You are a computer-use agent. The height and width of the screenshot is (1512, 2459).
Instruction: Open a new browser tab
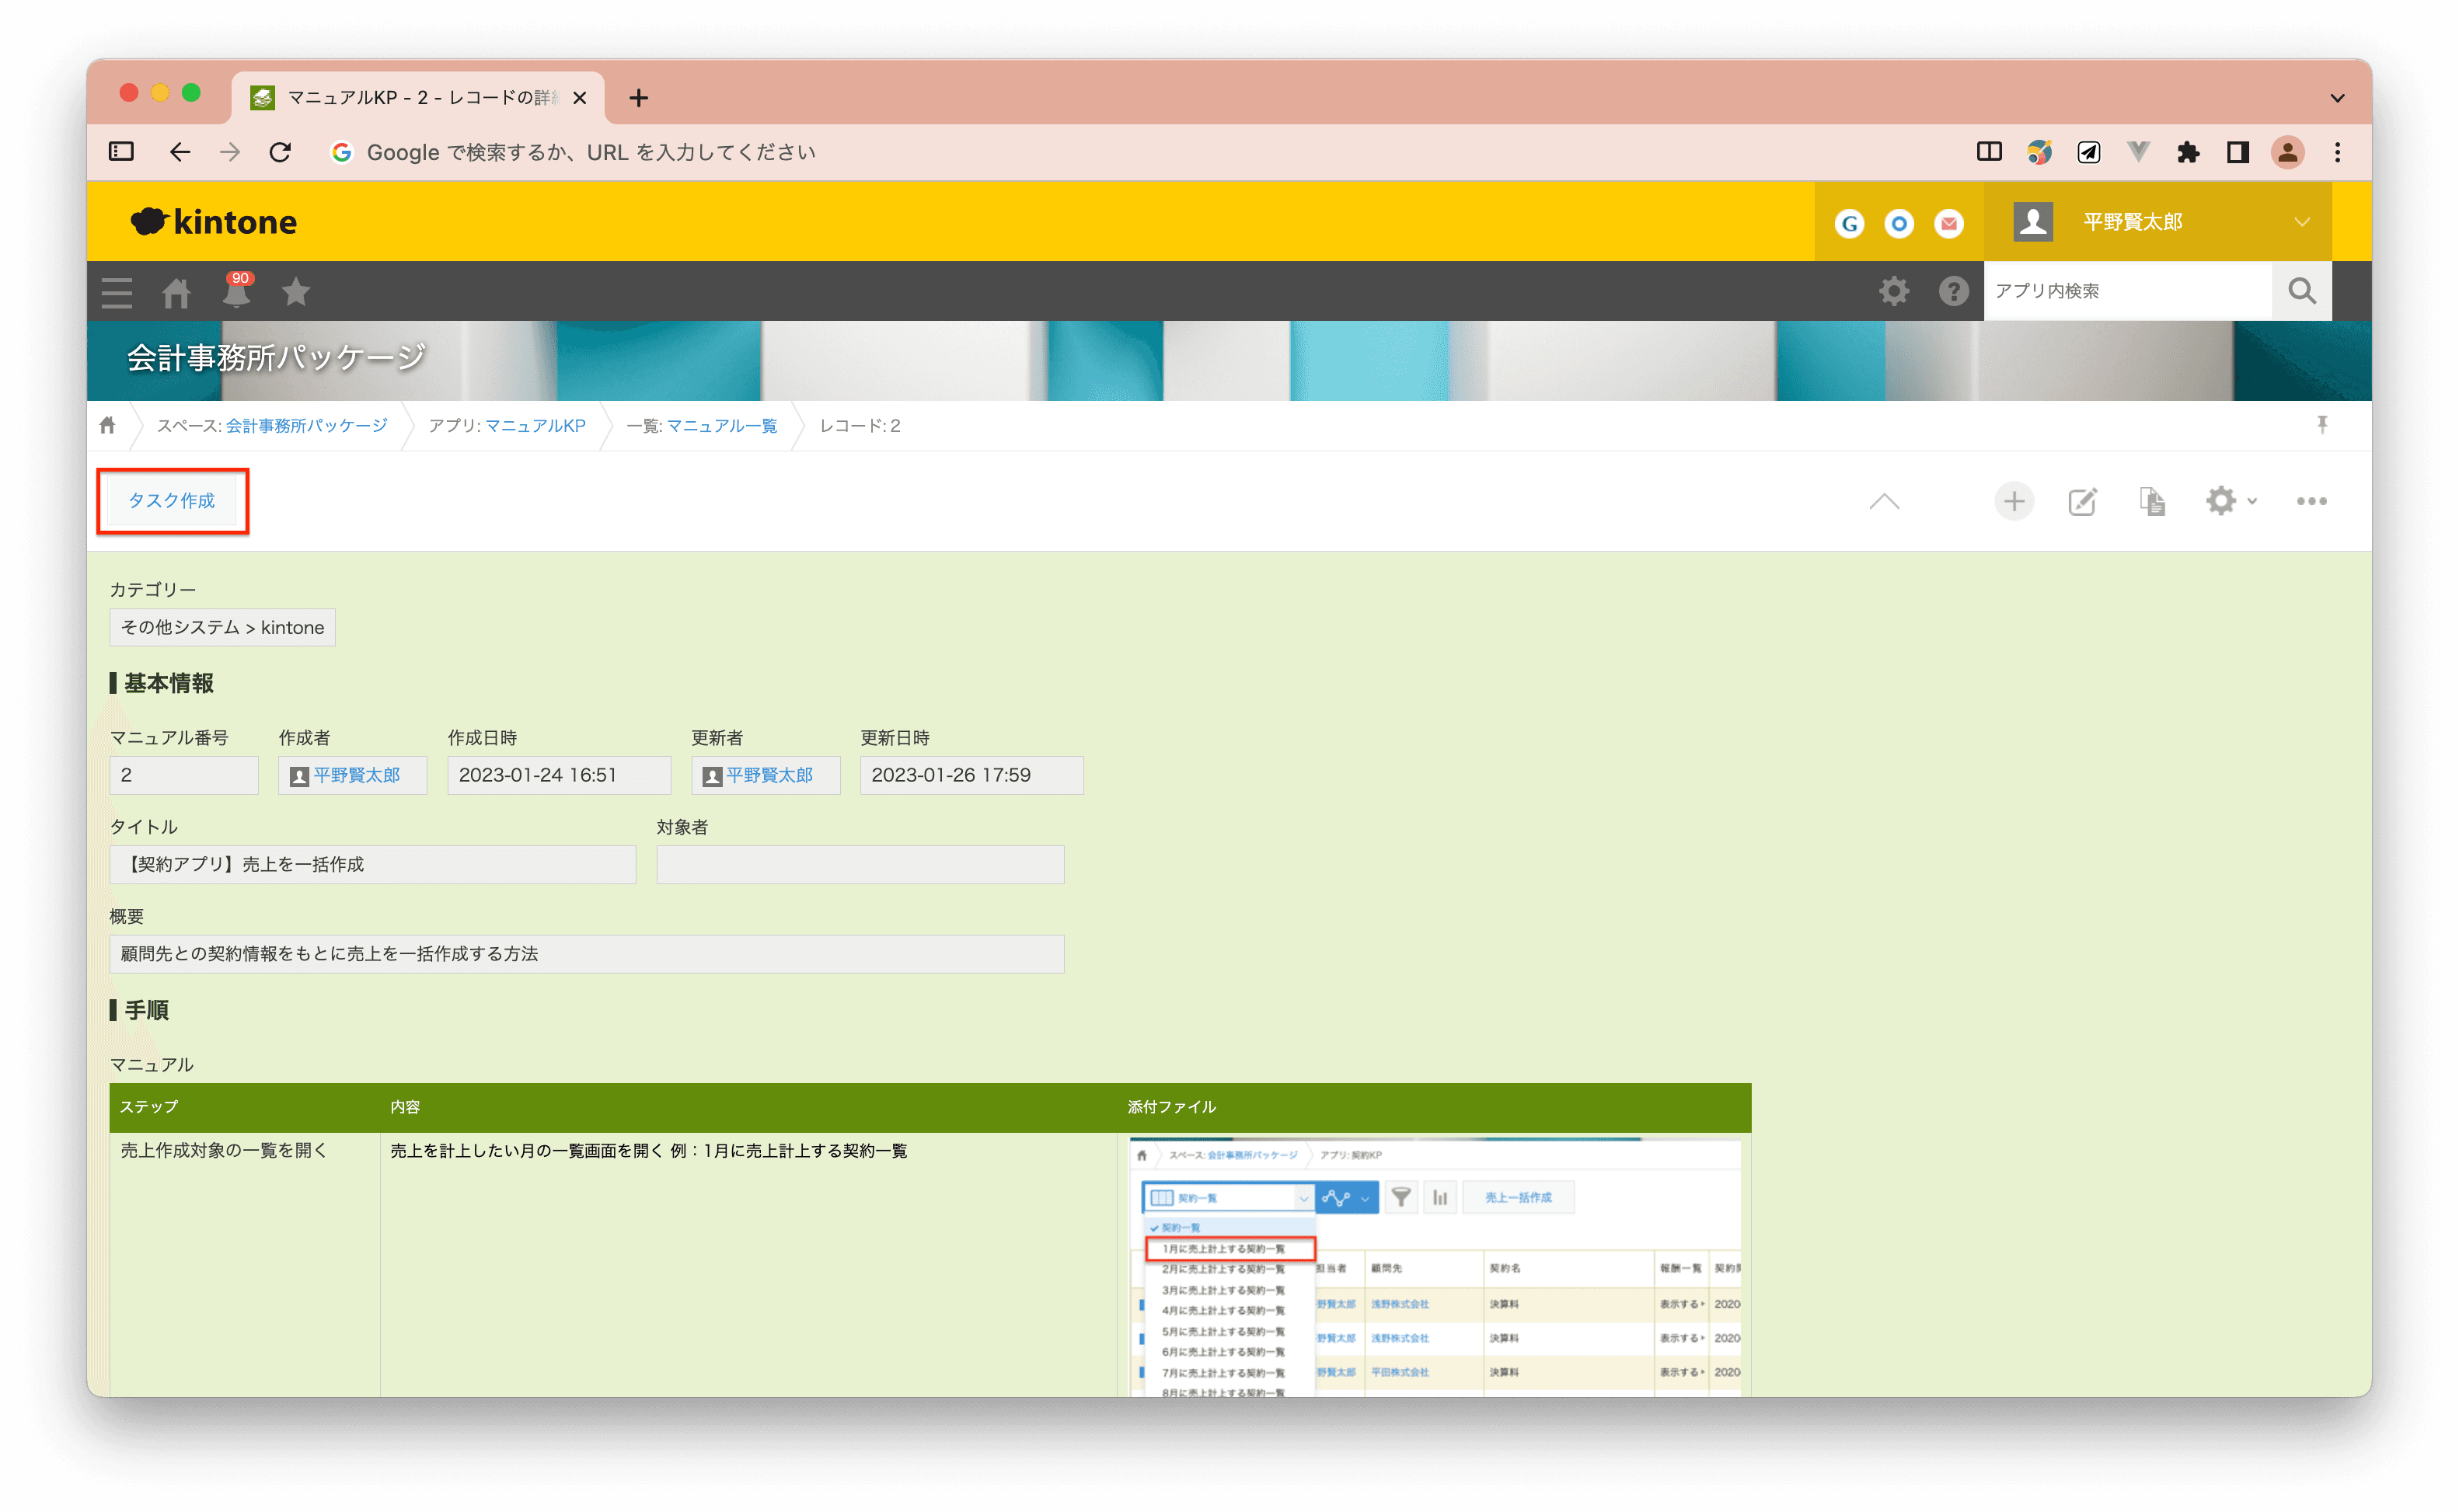pyautogui.click(x=638, y=98)
